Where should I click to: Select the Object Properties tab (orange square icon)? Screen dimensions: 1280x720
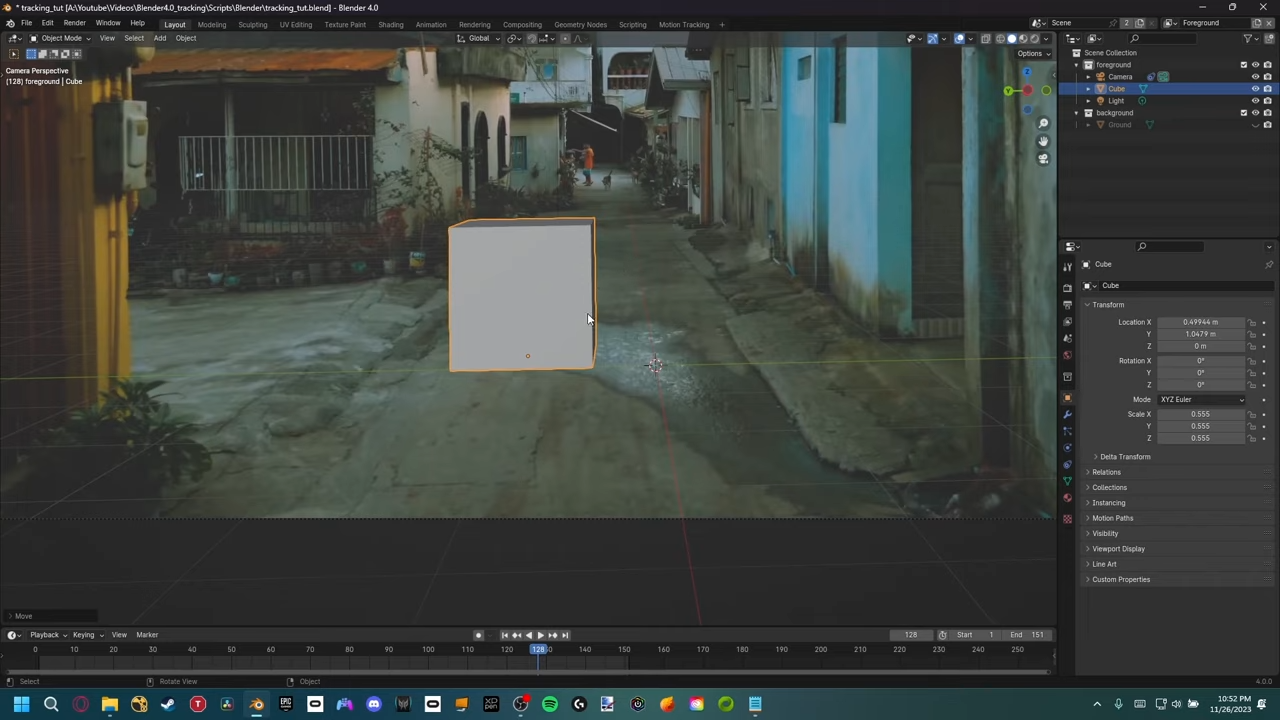(1067, 400)
